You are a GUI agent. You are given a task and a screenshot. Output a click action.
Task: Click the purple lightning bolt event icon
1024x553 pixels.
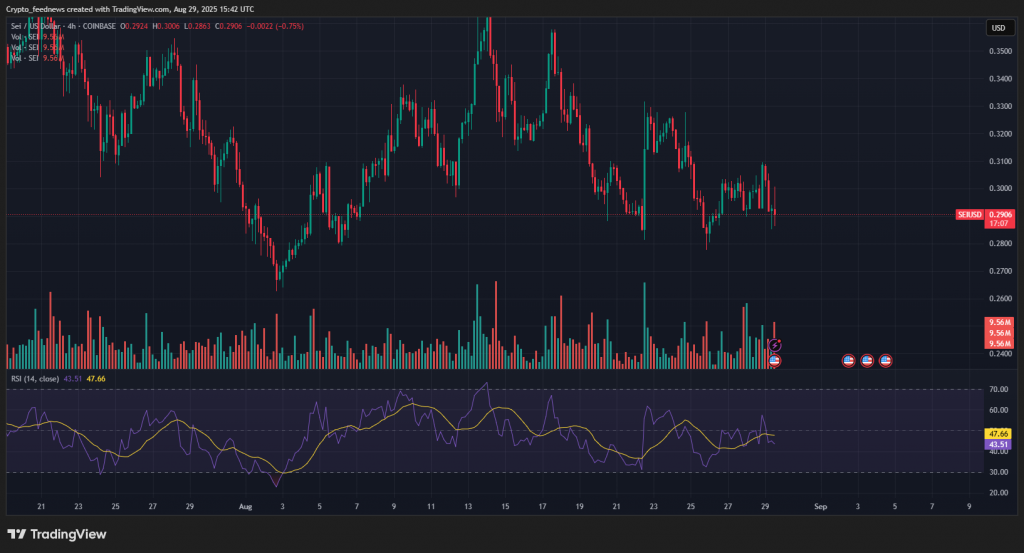tap(774, 345)
